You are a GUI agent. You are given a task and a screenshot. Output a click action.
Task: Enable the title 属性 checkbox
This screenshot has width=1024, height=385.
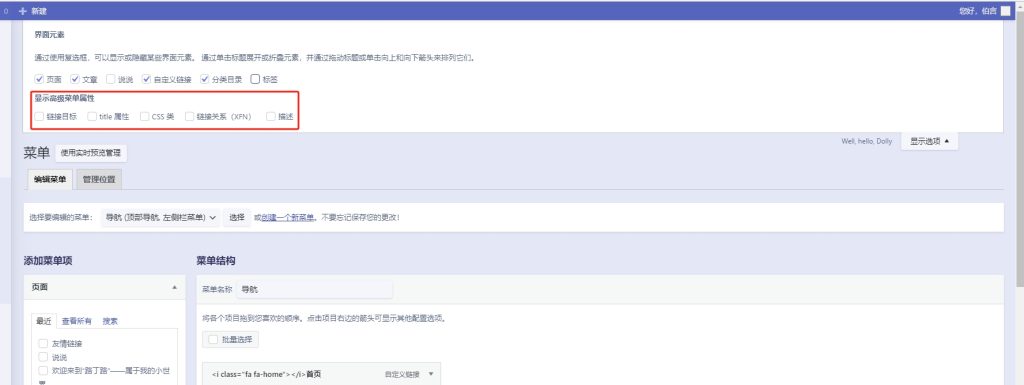click(92, 116)
